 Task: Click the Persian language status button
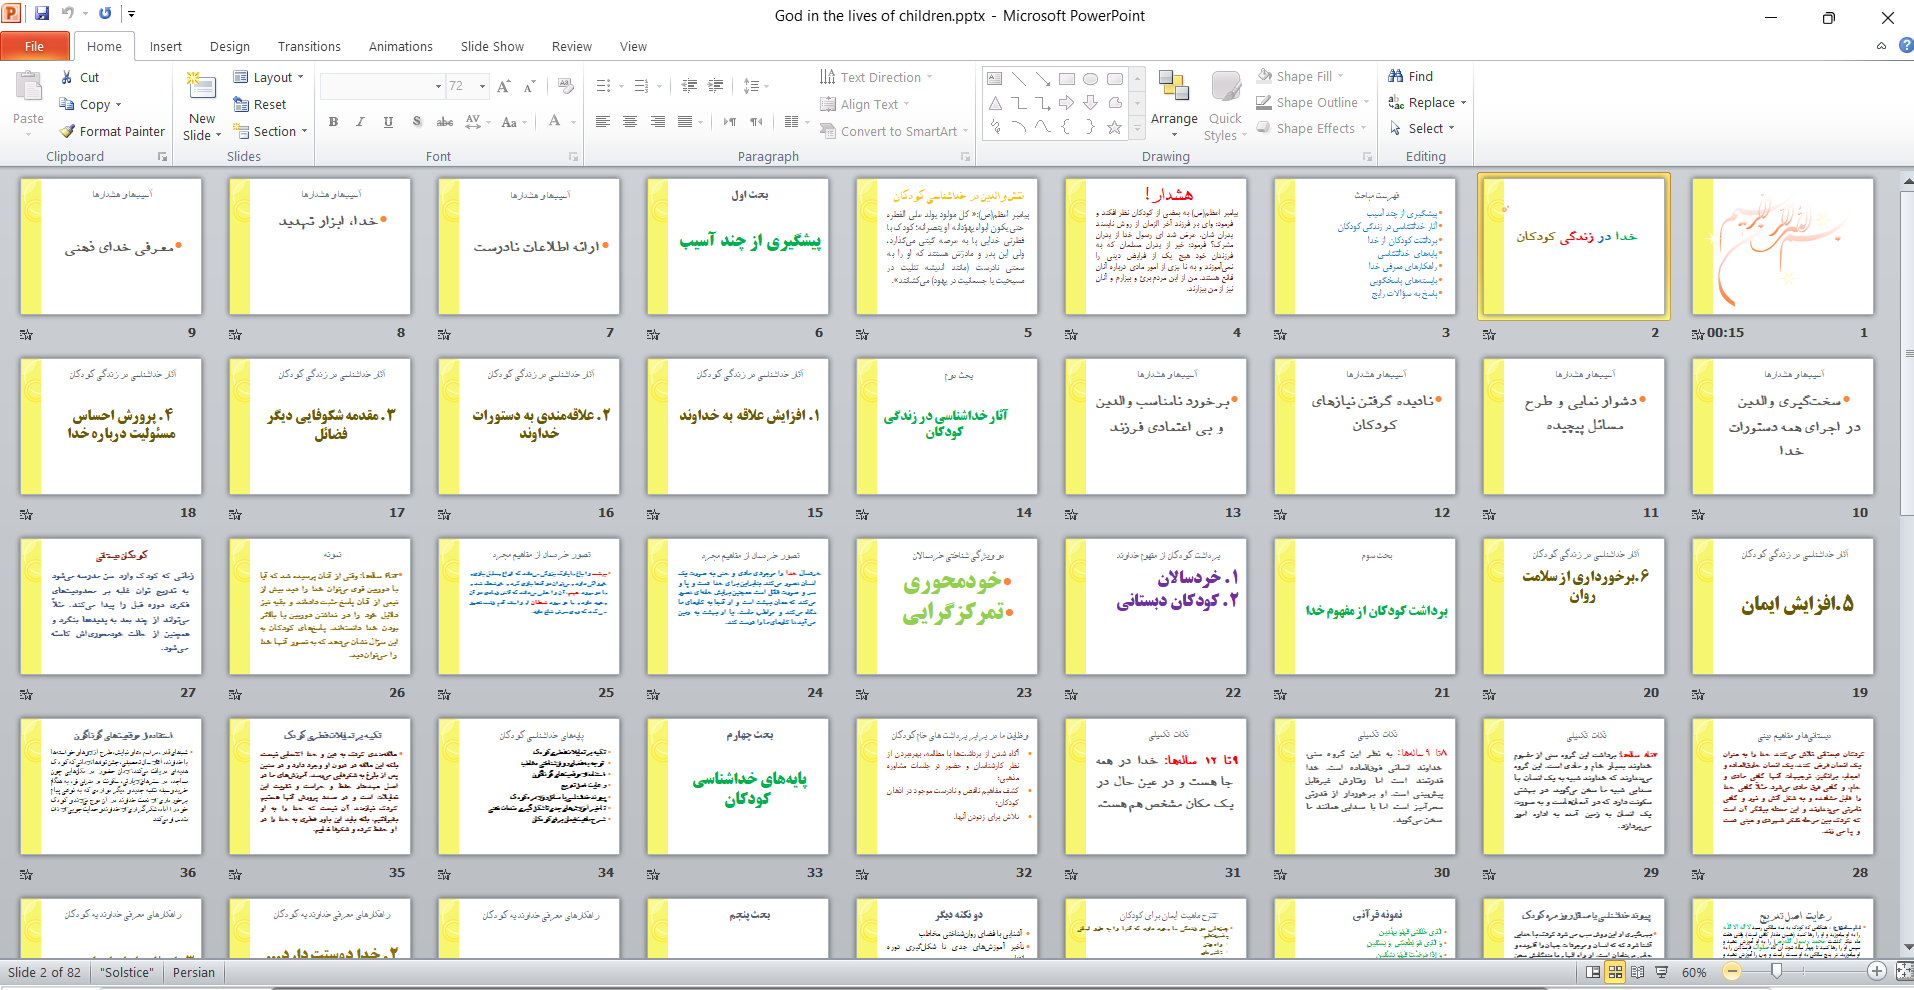[194, 972]
